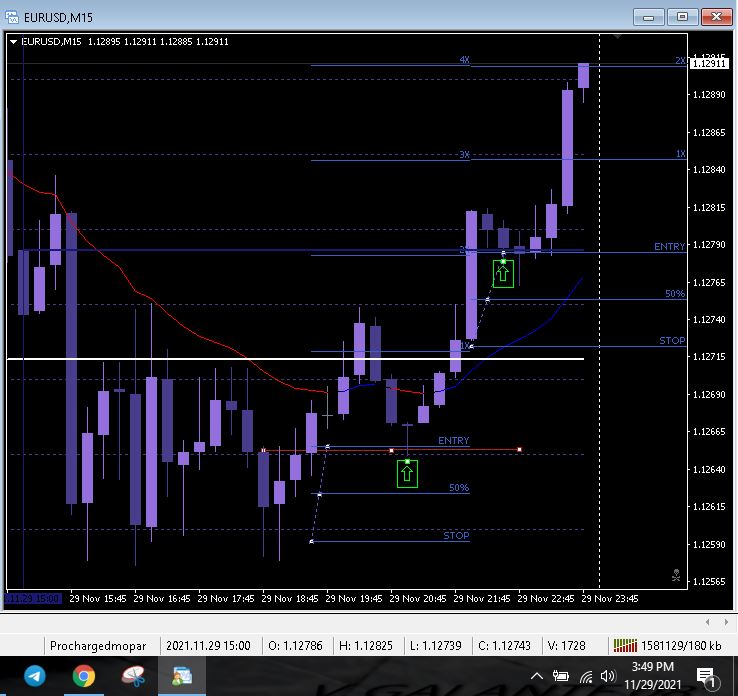
Task: Show hidden system tray icons
Action: pyautogui.click(x=537, y=677)
